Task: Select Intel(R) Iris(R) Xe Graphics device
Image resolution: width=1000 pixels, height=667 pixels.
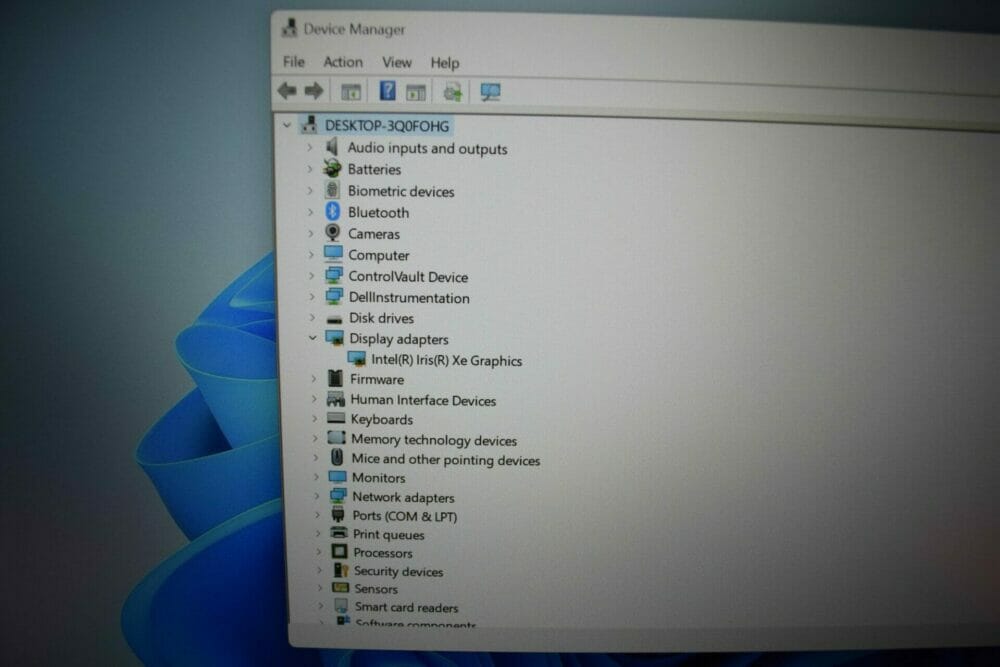Action: 446,360
